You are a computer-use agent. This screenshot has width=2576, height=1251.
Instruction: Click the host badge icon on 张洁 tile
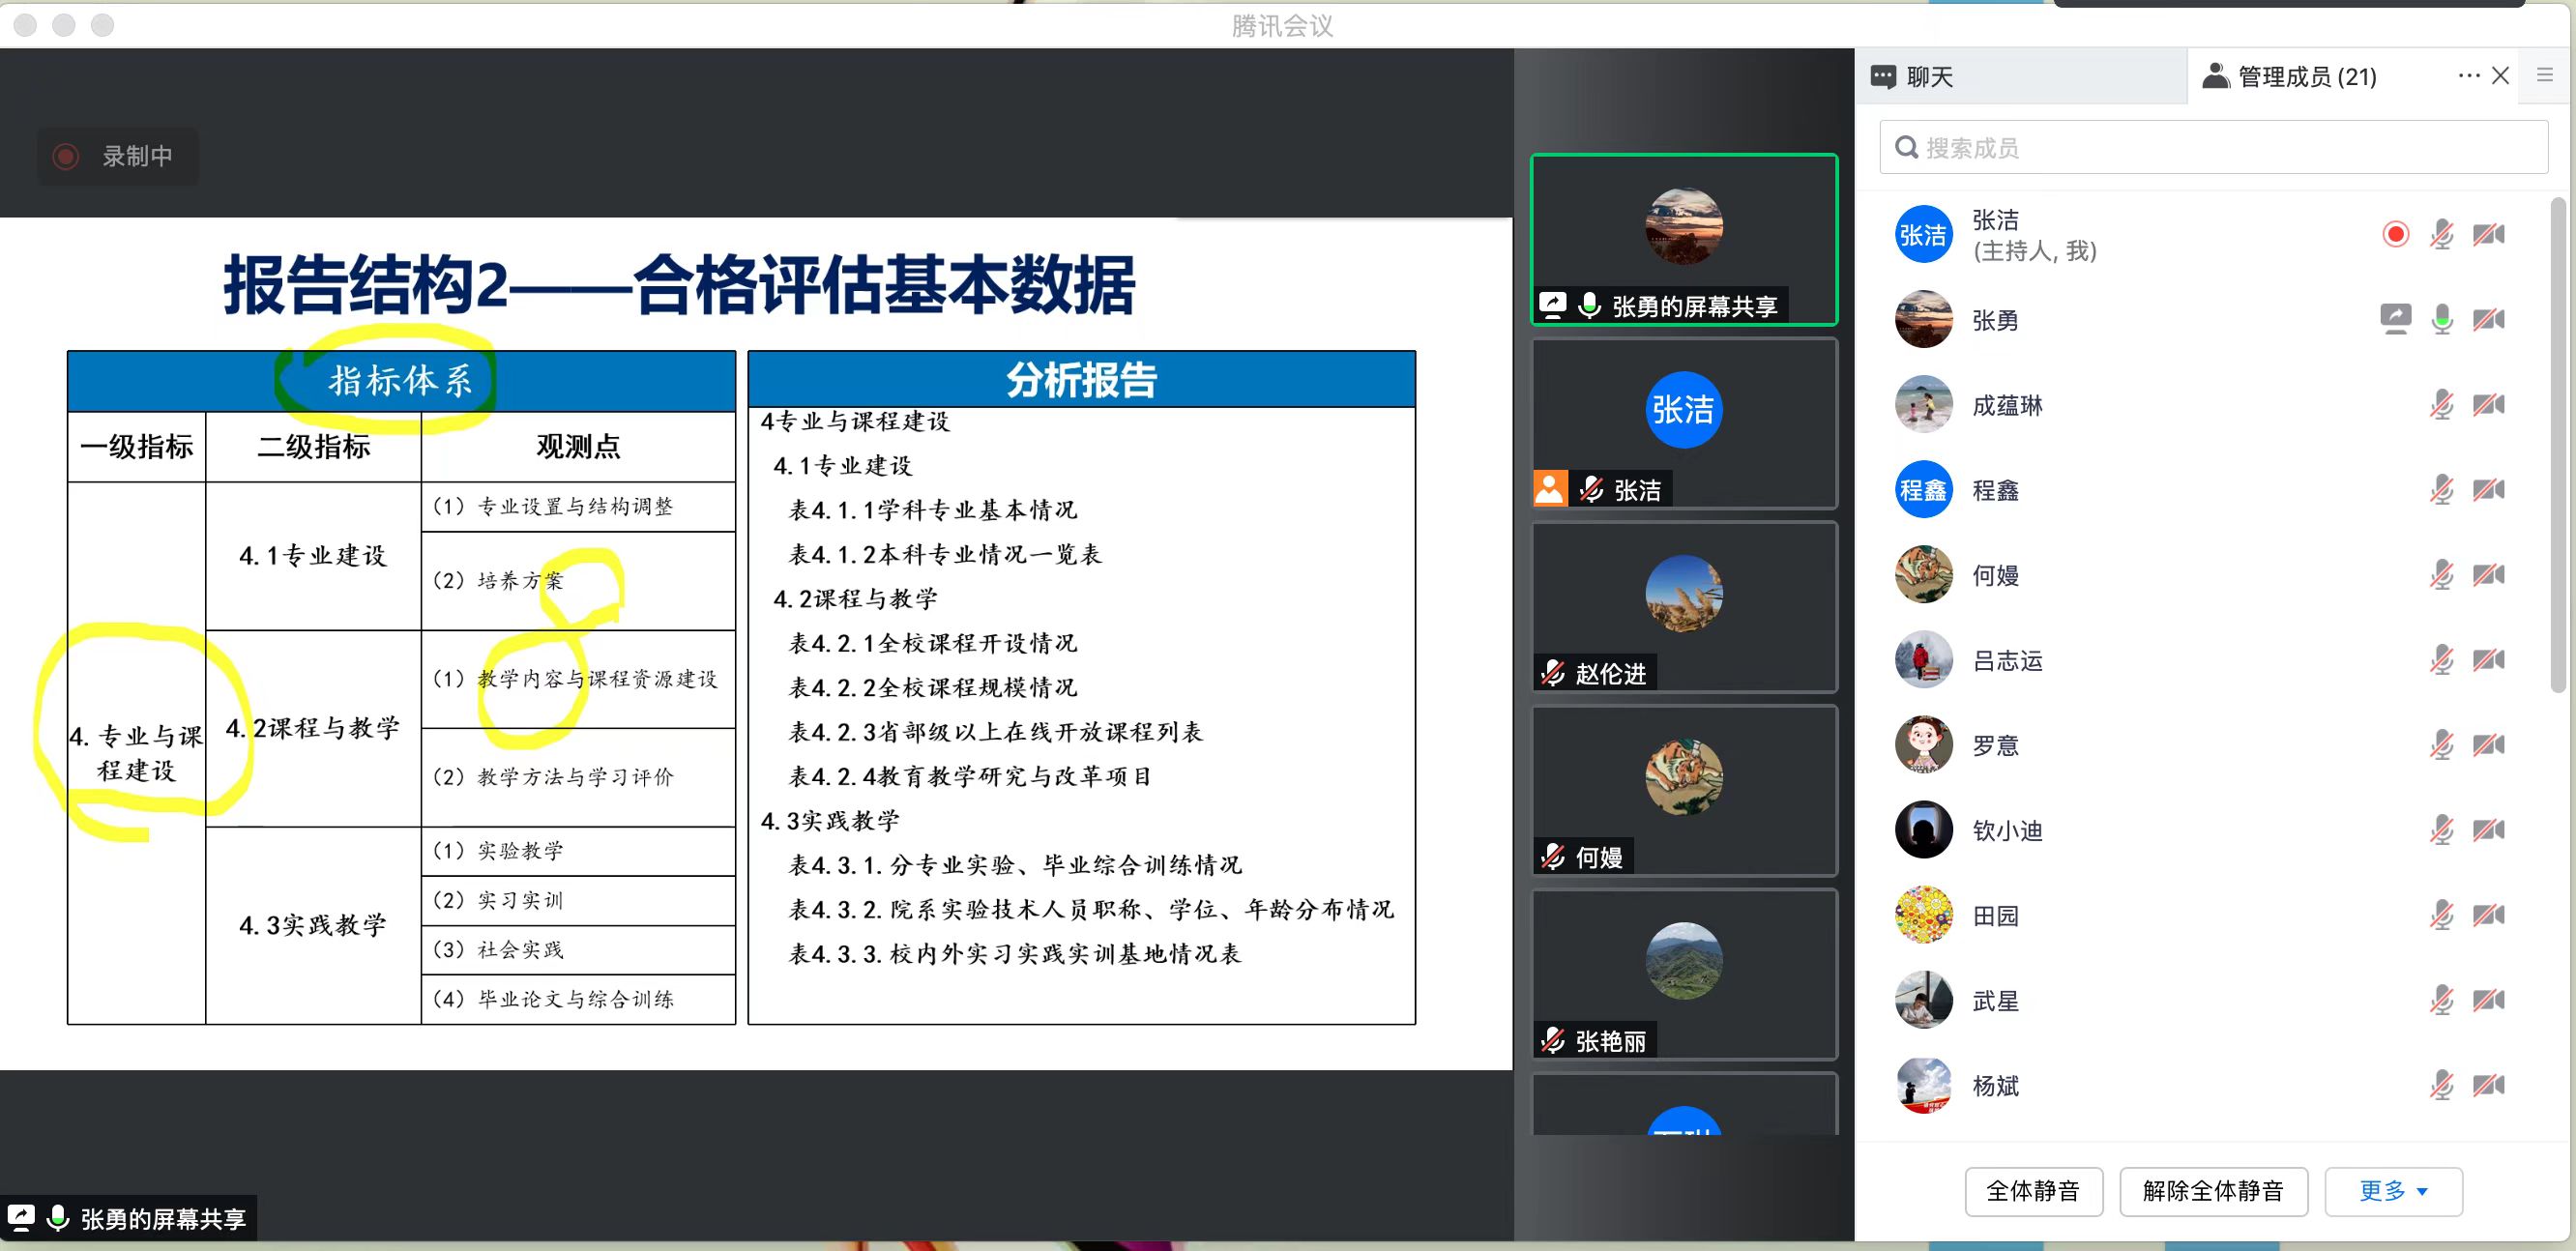point(1550,489)
